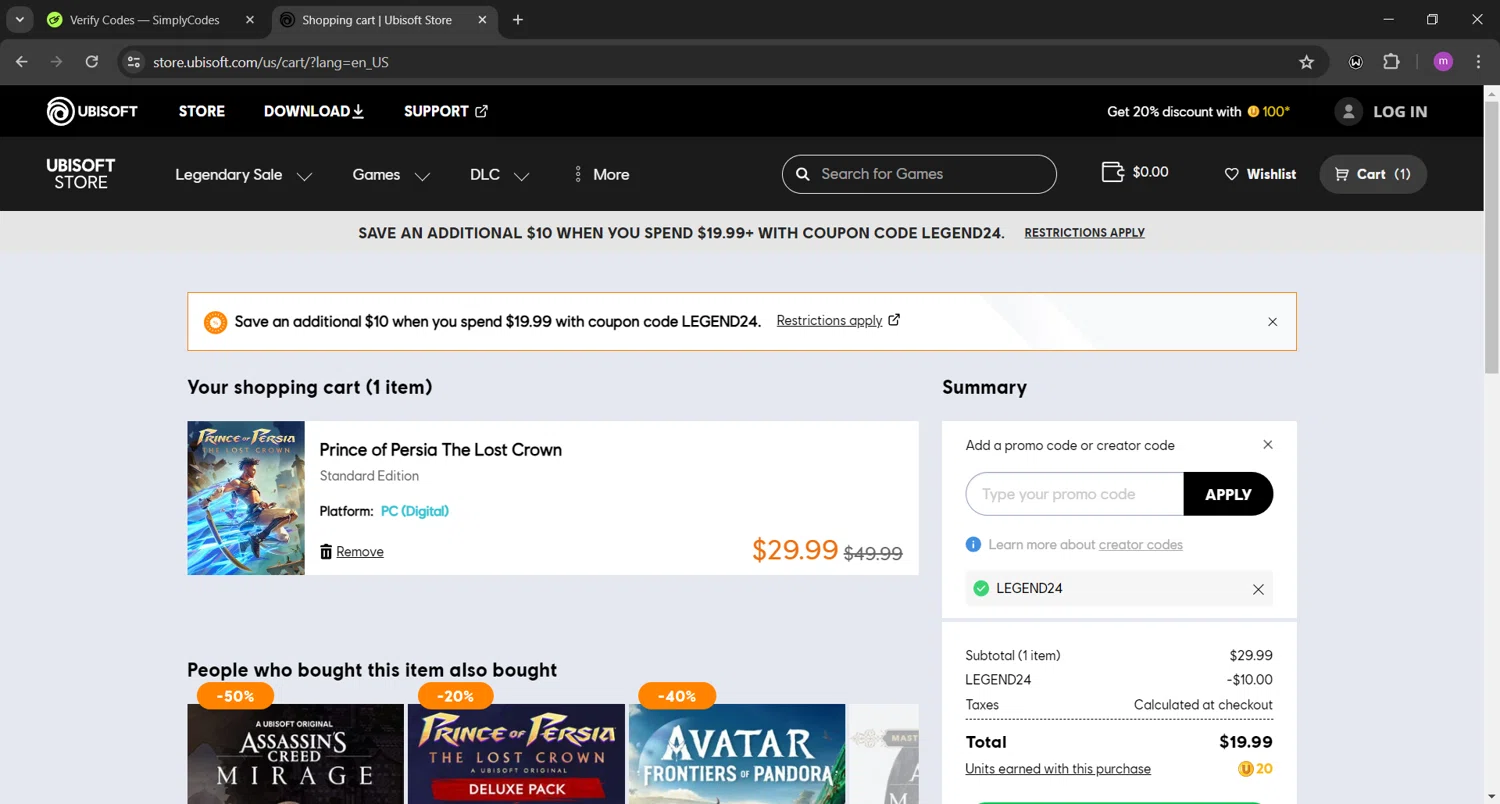
Task: Dismiss the LEGEND24 coupon notice
Action: point(1272,322)
